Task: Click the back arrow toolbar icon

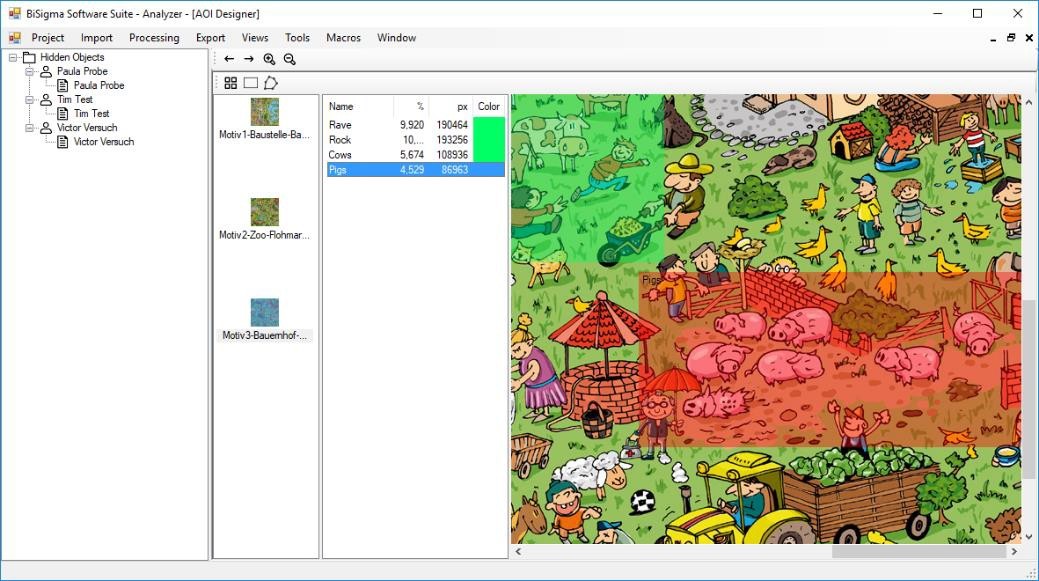Action: click(x=229, y=59)
